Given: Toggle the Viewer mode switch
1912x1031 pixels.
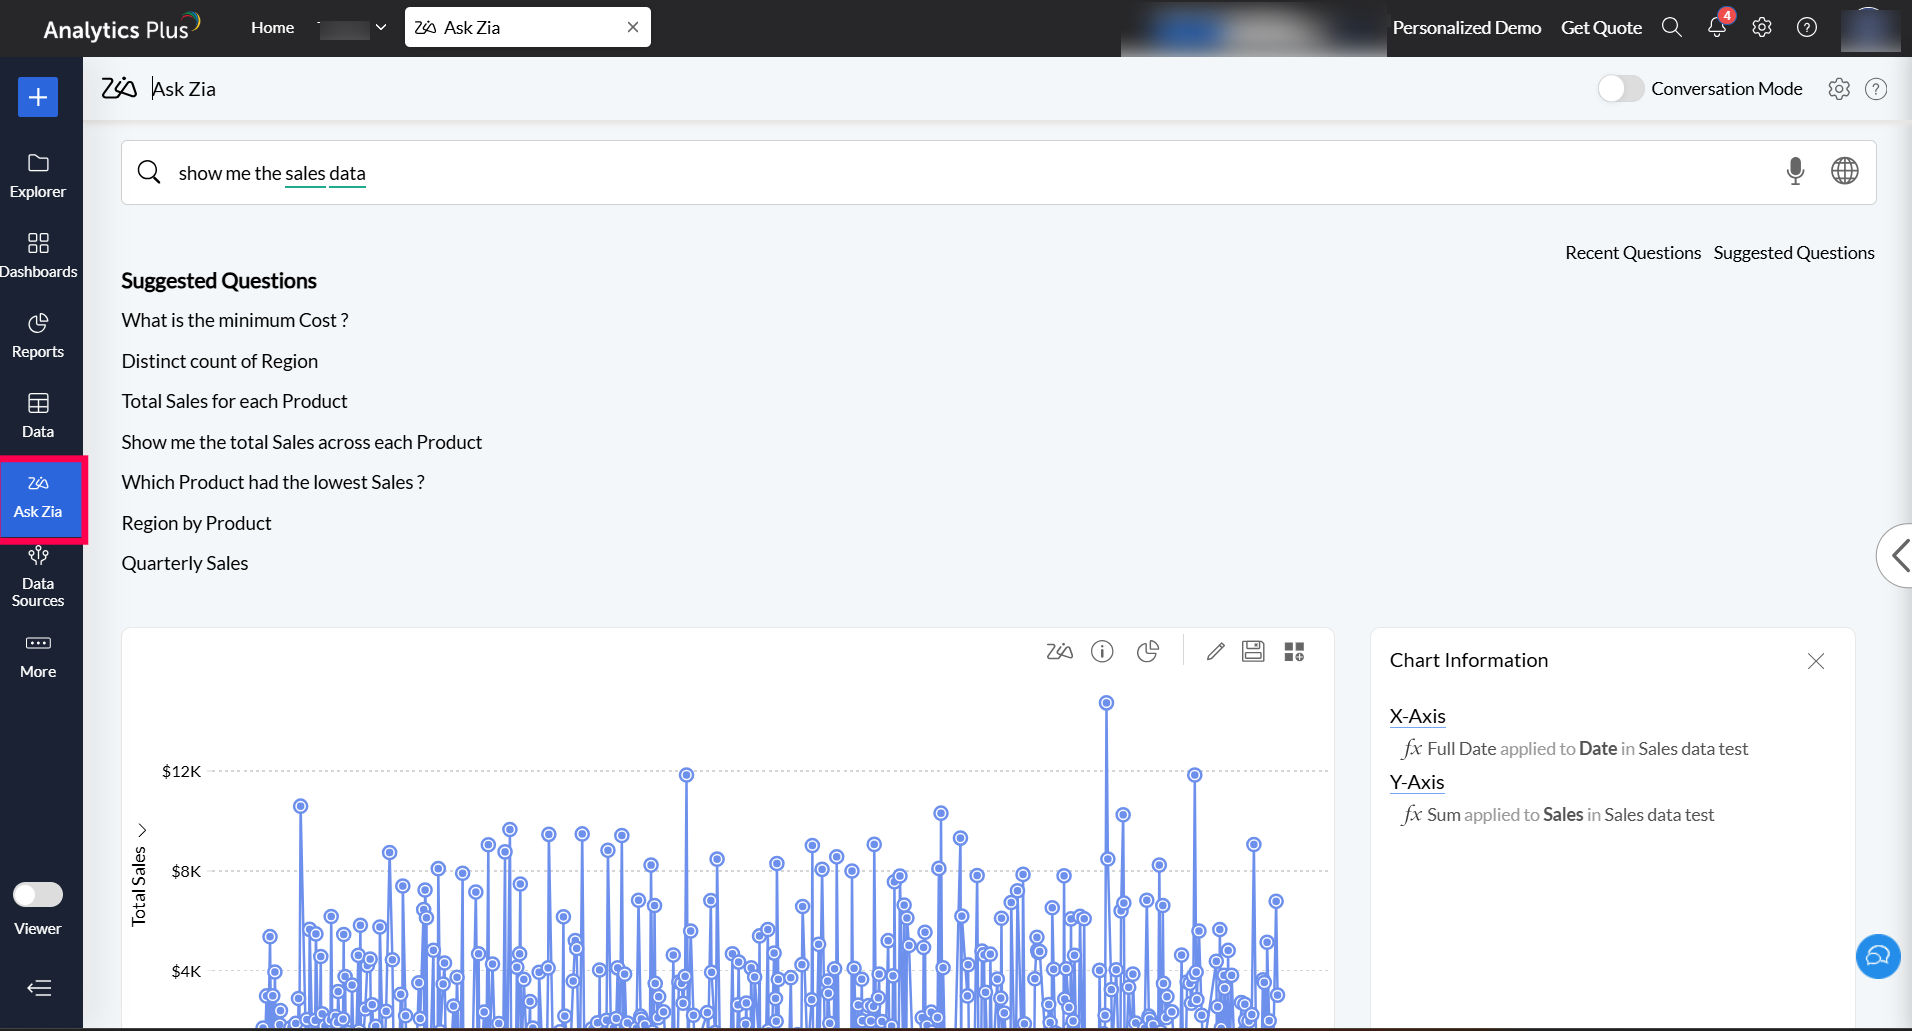Looking at the screenshot, I should click(38, 894).
